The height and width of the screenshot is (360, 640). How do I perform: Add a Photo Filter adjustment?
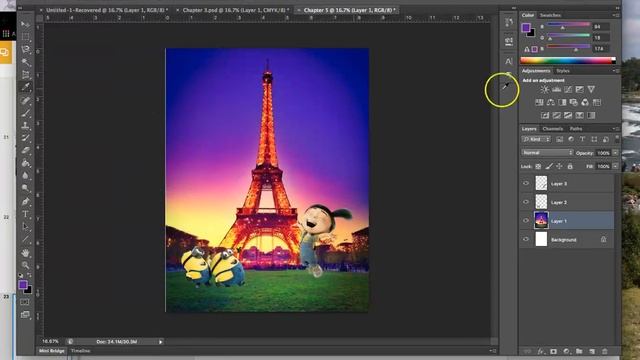(x=573, y=102)
